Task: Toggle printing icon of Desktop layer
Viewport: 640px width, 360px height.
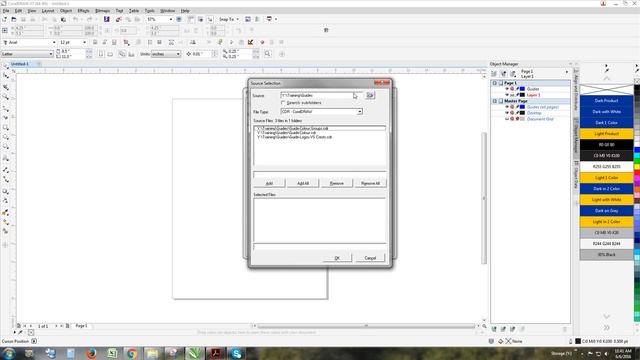Action: click(512, 113)
